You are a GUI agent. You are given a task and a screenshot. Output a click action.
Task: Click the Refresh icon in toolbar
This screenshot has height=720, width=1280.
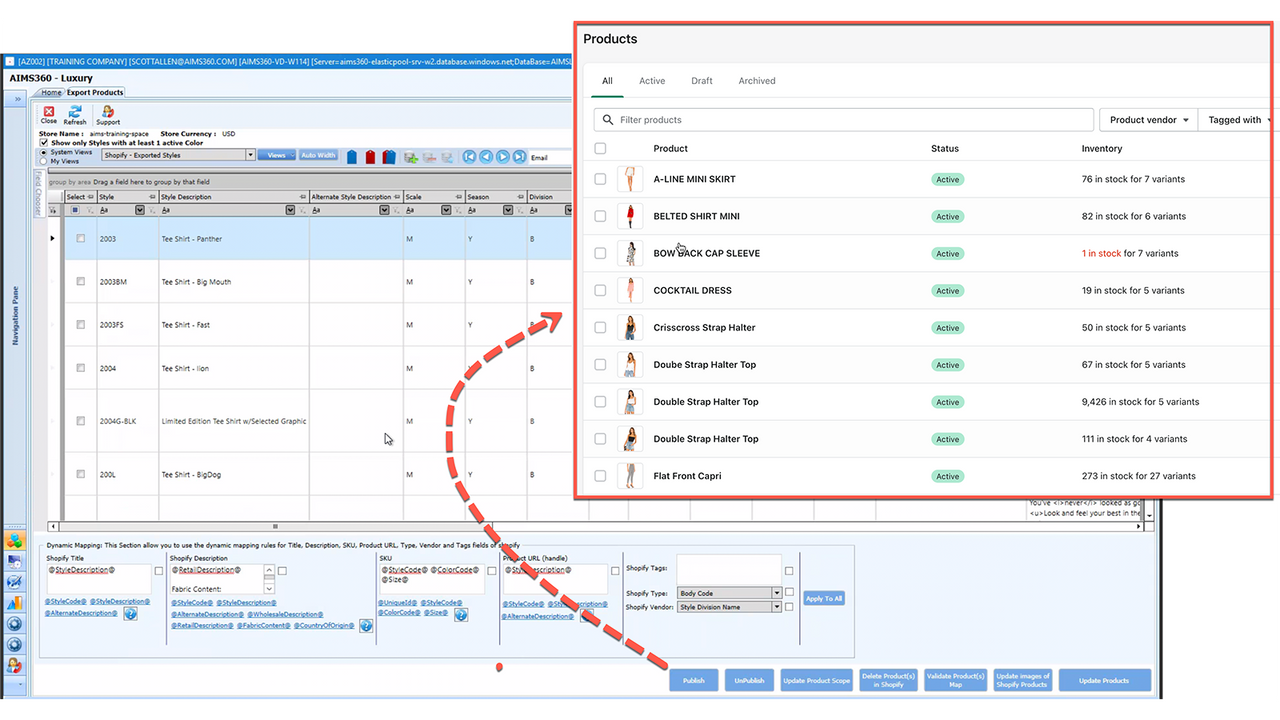(x=75, y=112)
